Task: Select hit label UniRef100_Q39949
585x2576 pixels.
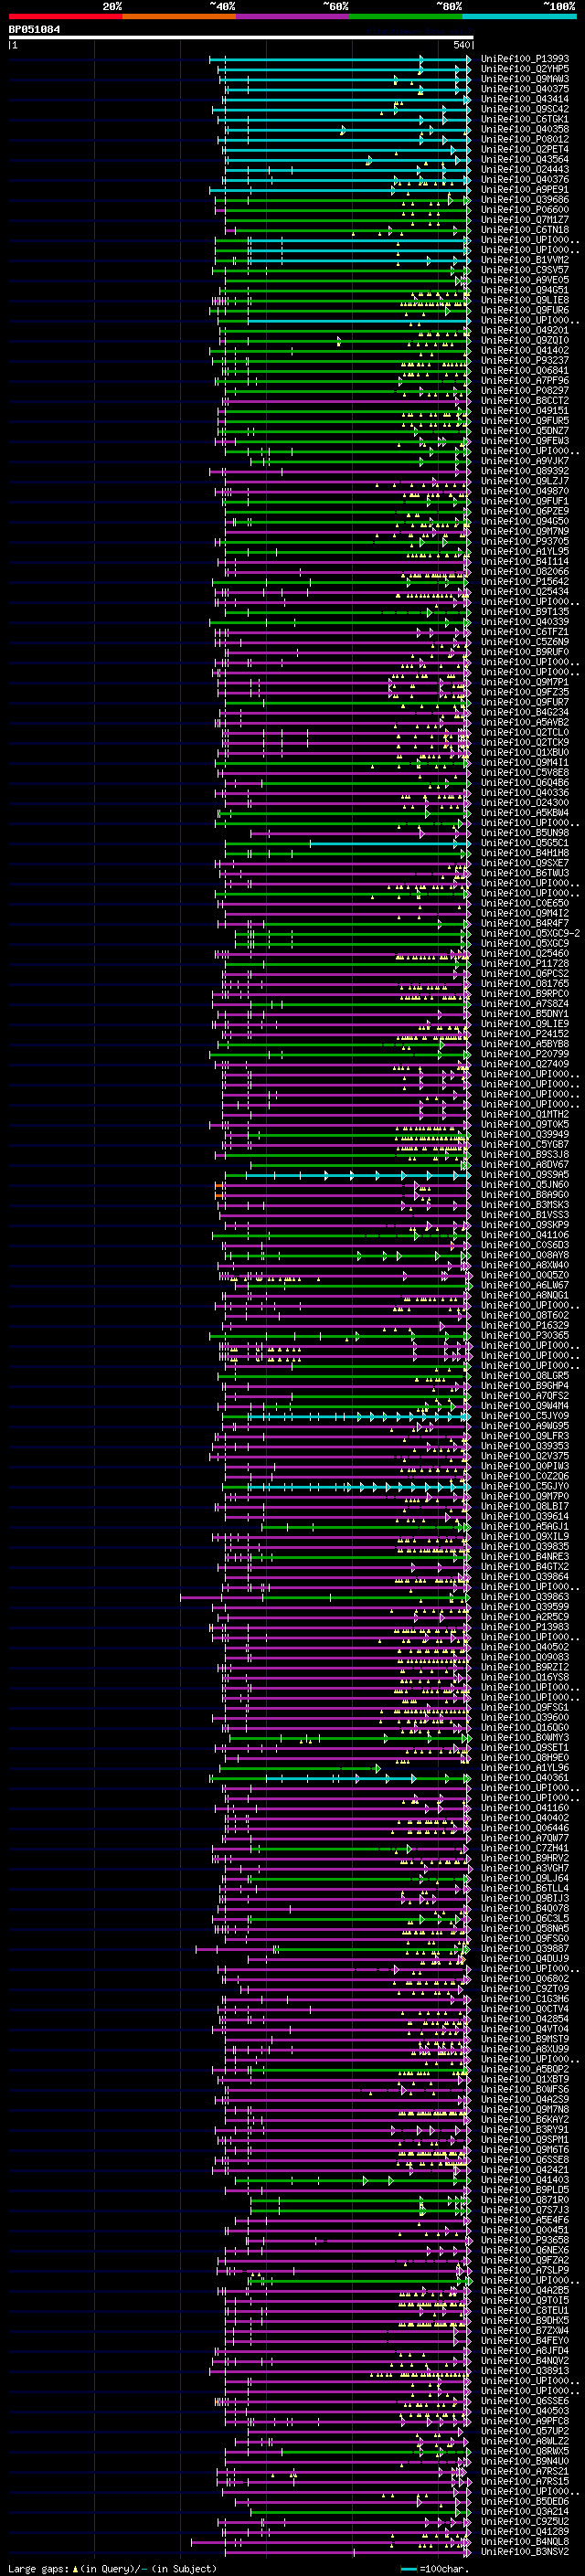Action: (x=525, y=1135)
